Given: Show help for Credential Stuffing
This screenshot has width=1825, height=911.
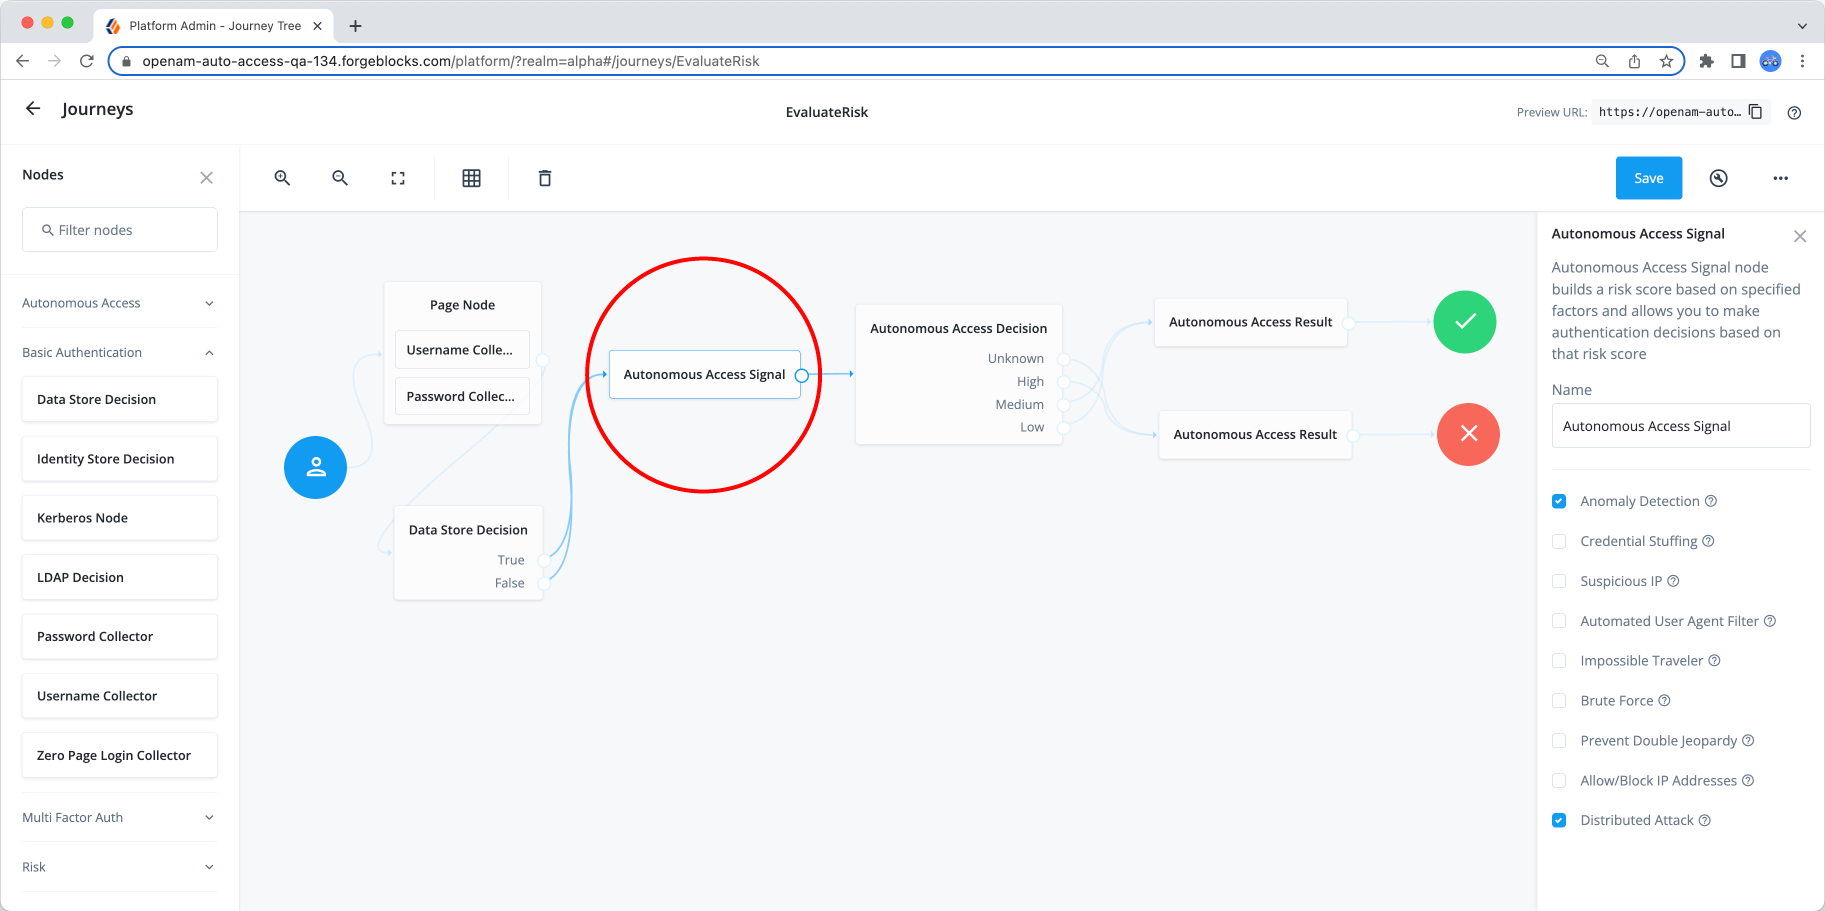Looking at the screenshot, I should tap(1709, 541).
